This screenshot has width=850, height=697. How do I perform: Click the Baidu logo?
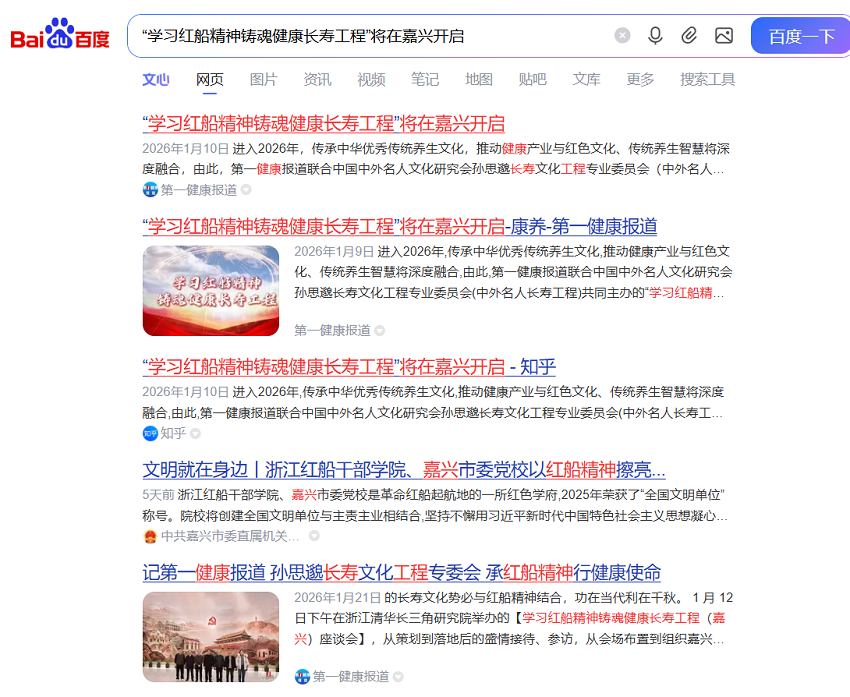point(60,37)
